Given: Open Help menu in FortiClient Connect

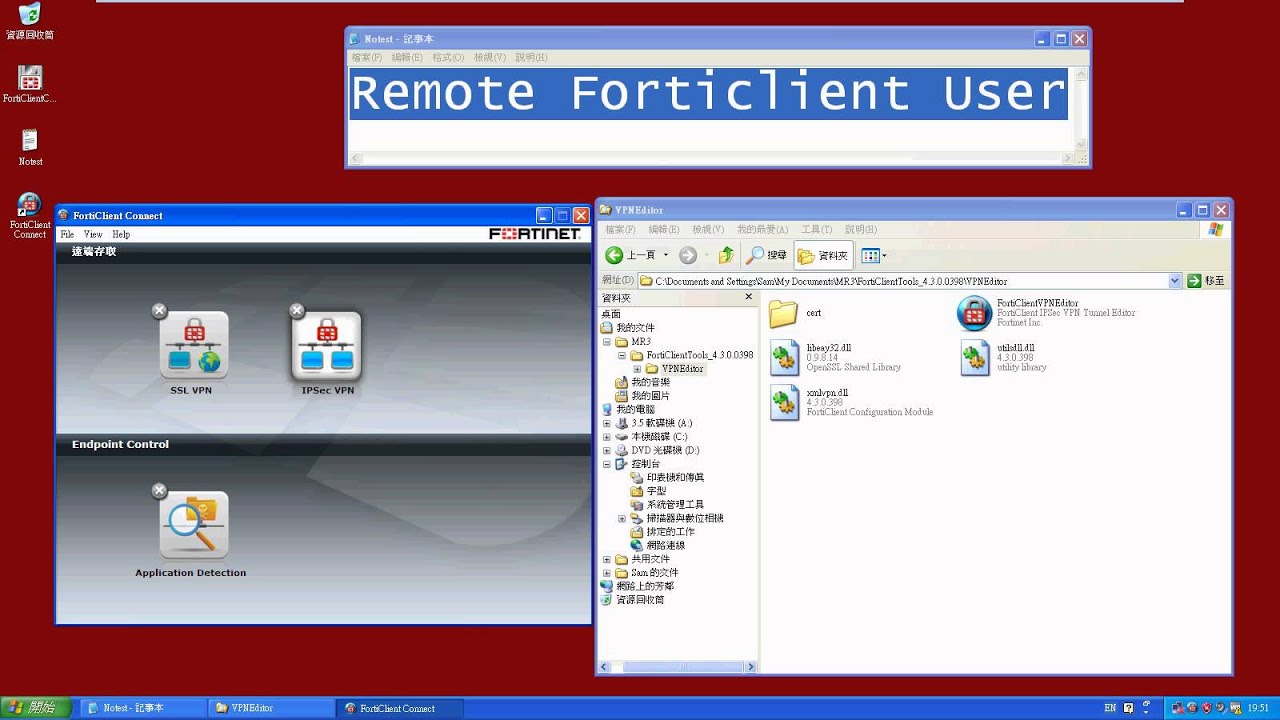Looking at the screenshot, I should [x=121, y=234].
